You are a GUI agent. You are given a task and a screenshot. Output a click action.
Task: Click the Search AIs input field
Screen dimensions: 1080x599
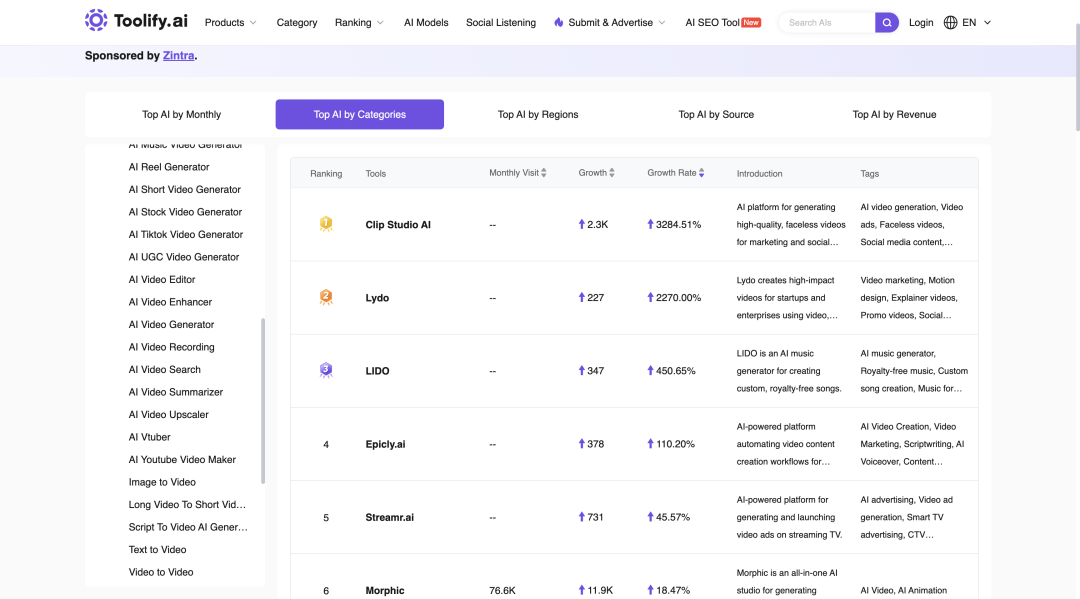coord(827,23)
